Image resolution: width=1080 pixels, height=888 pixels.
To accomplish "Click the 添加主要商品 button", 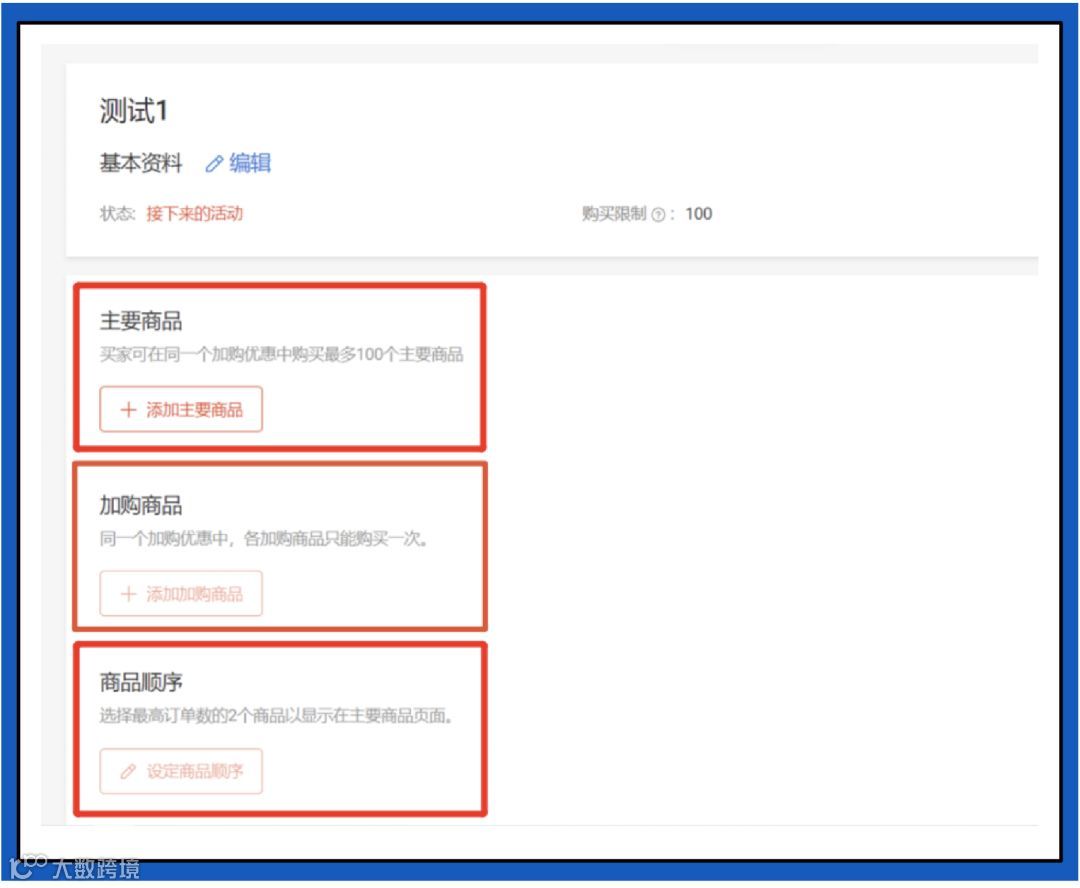I will pyautogui.click(x=181, y=409).
